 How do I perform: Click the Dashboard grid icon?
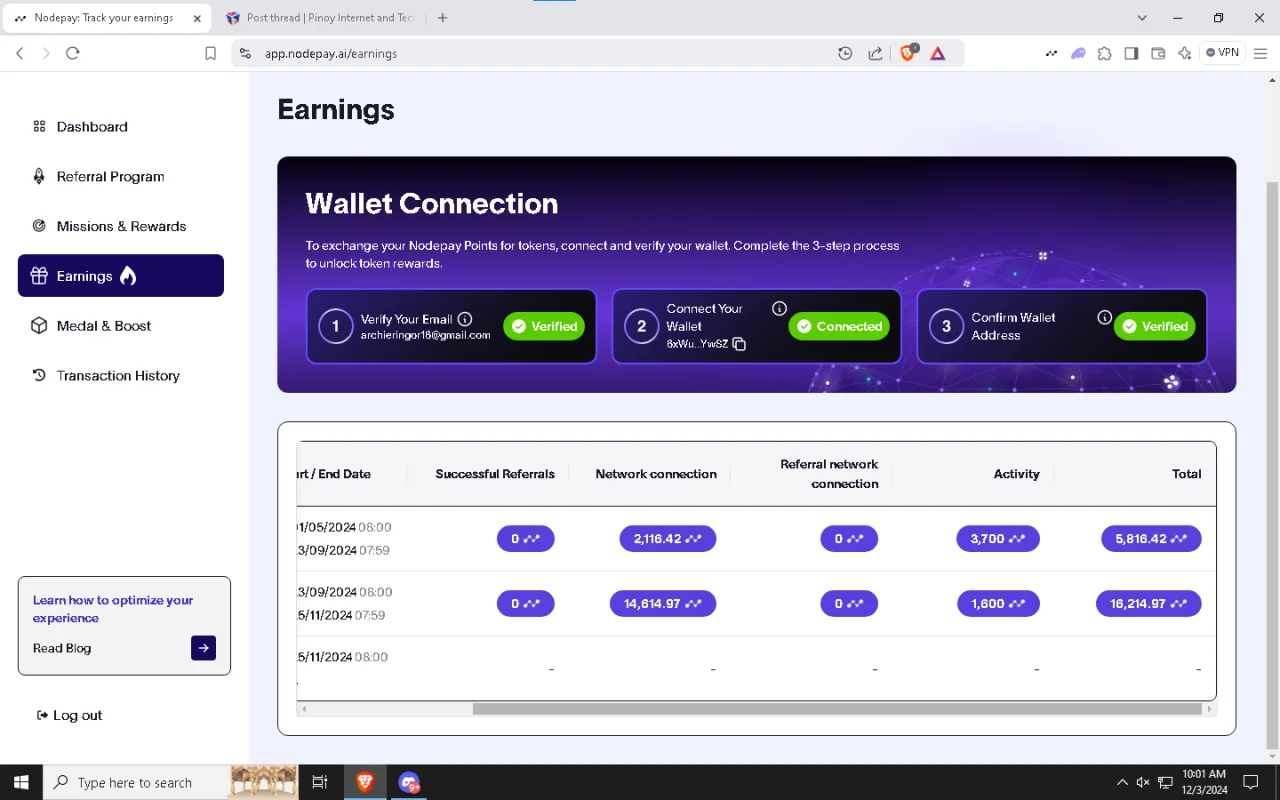tap(39, 127)
